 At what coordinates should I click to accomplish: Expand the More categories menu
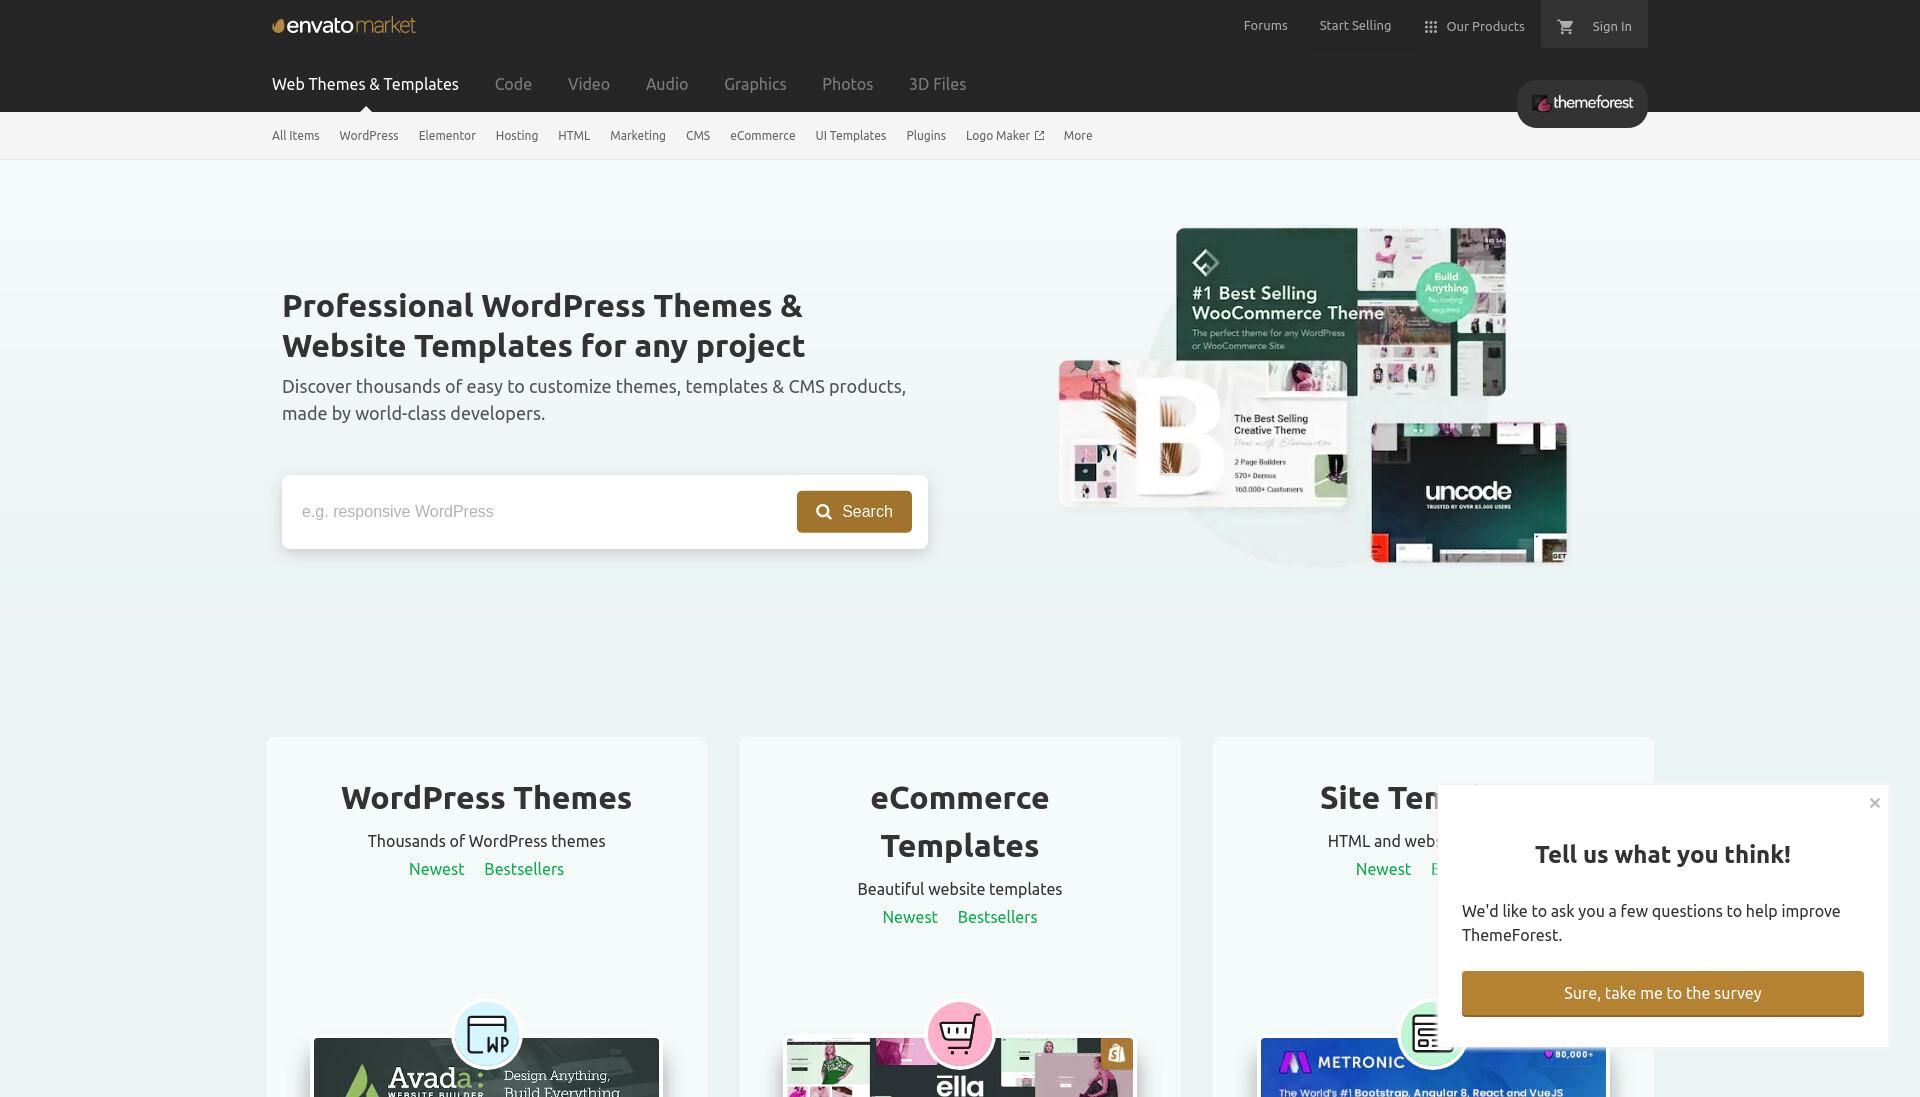pos(1078,136)
